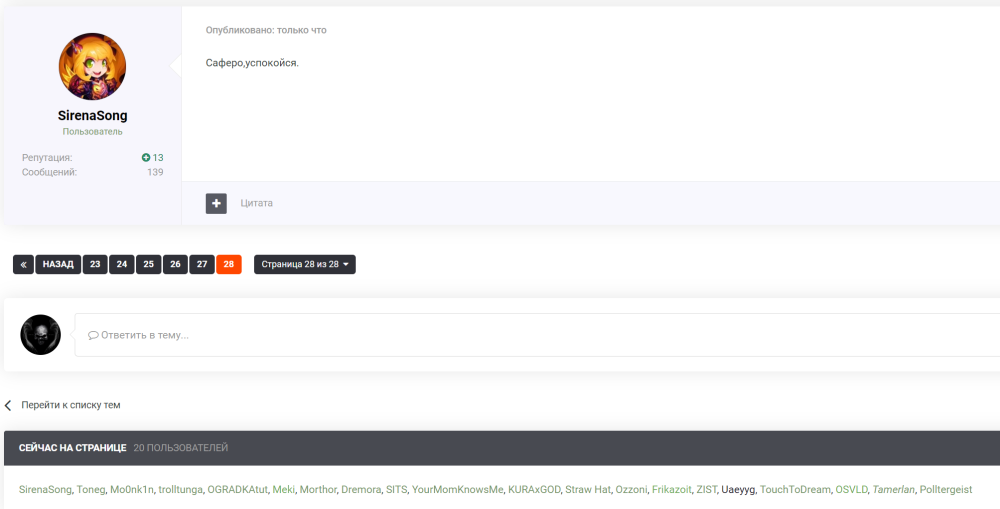Click the Цитата quote link

[256, 203]
